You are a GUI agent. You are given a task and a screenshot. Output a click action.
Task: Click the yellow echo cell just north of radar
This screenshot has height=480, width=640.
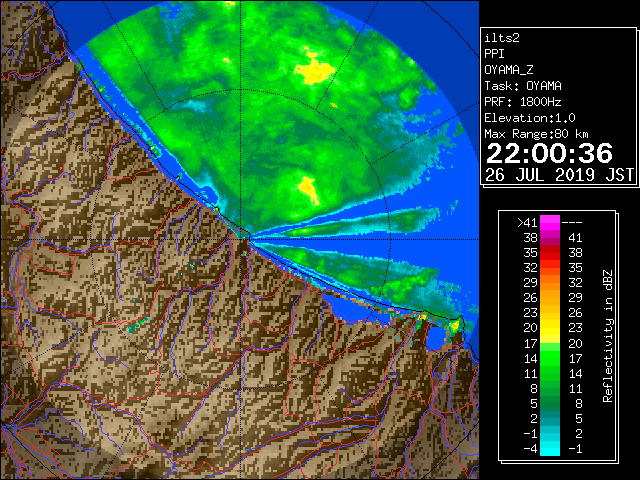308,190
